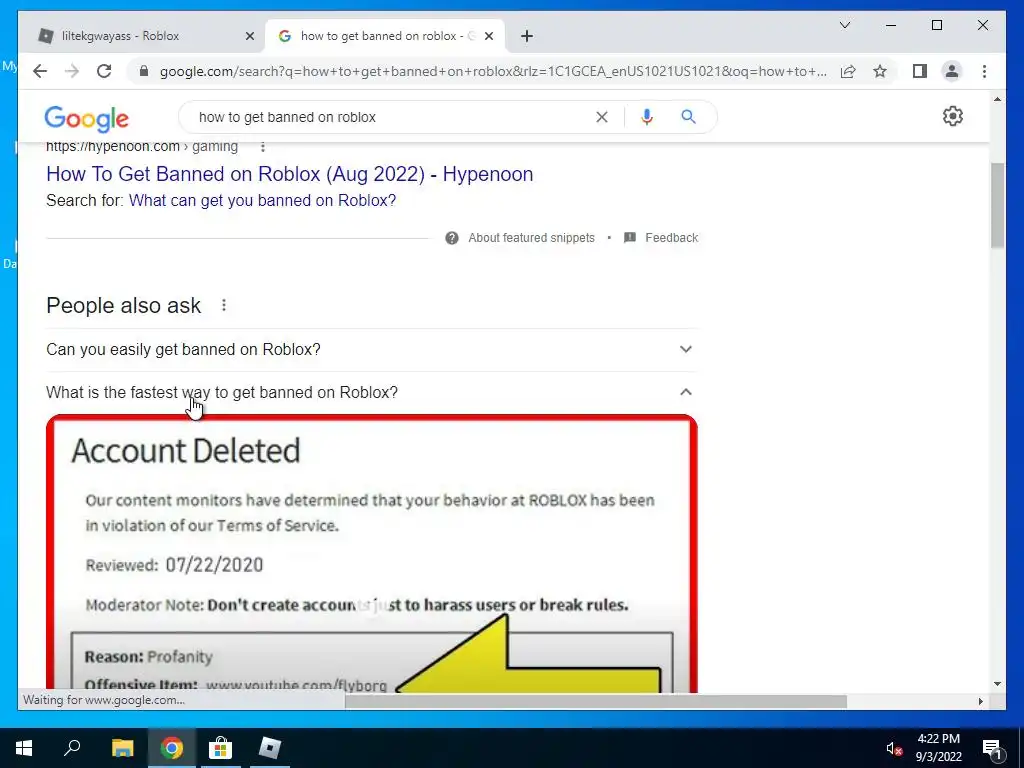Screen dimensions: 1024x768
Task: Share this page icon in address bar
Action: coord(848,71)
